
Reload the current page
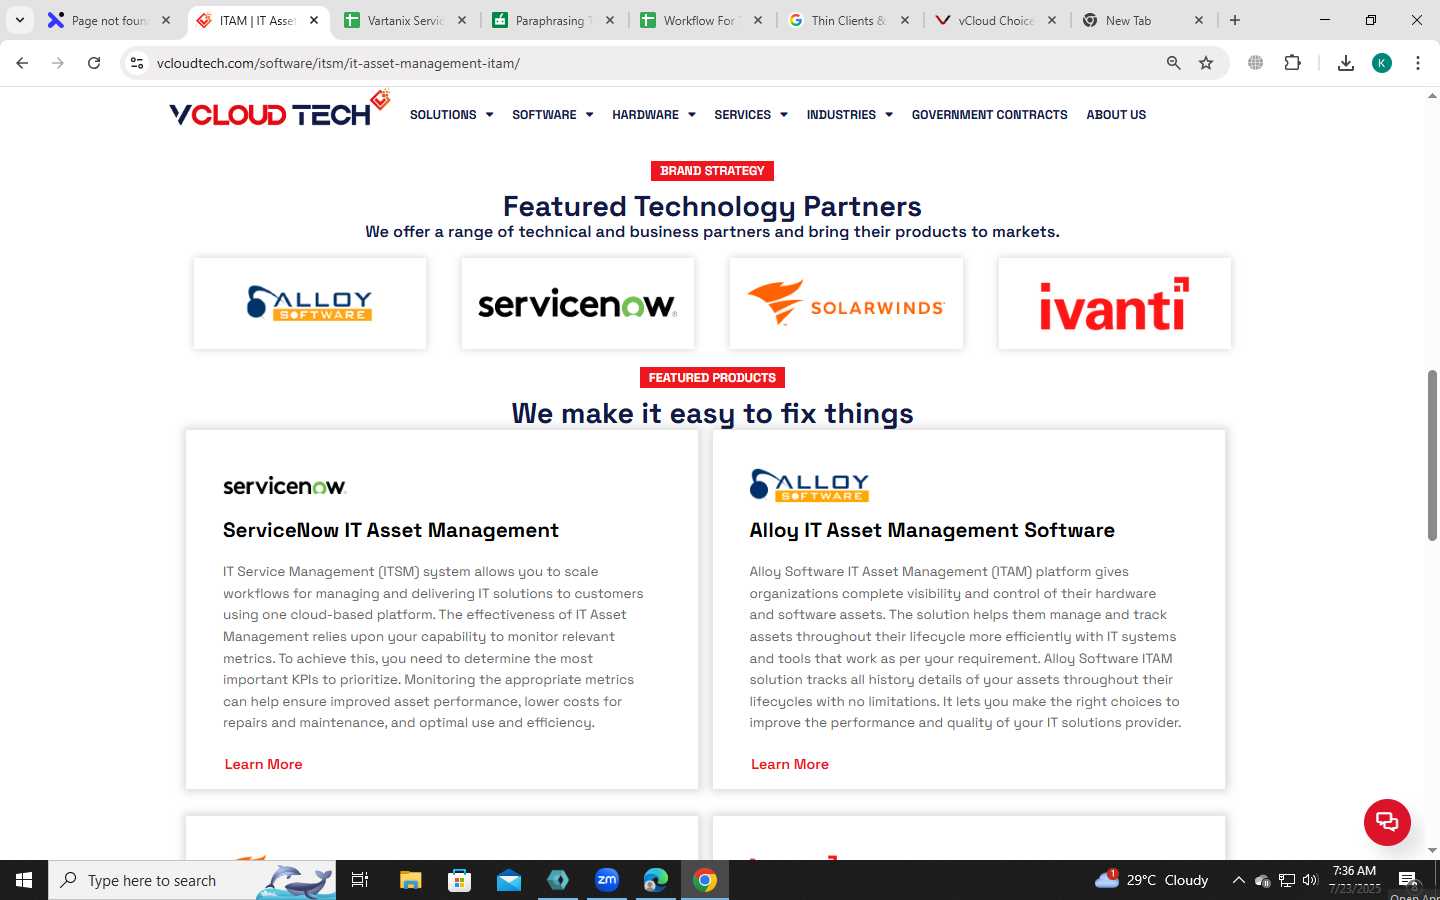coord(94,63)
